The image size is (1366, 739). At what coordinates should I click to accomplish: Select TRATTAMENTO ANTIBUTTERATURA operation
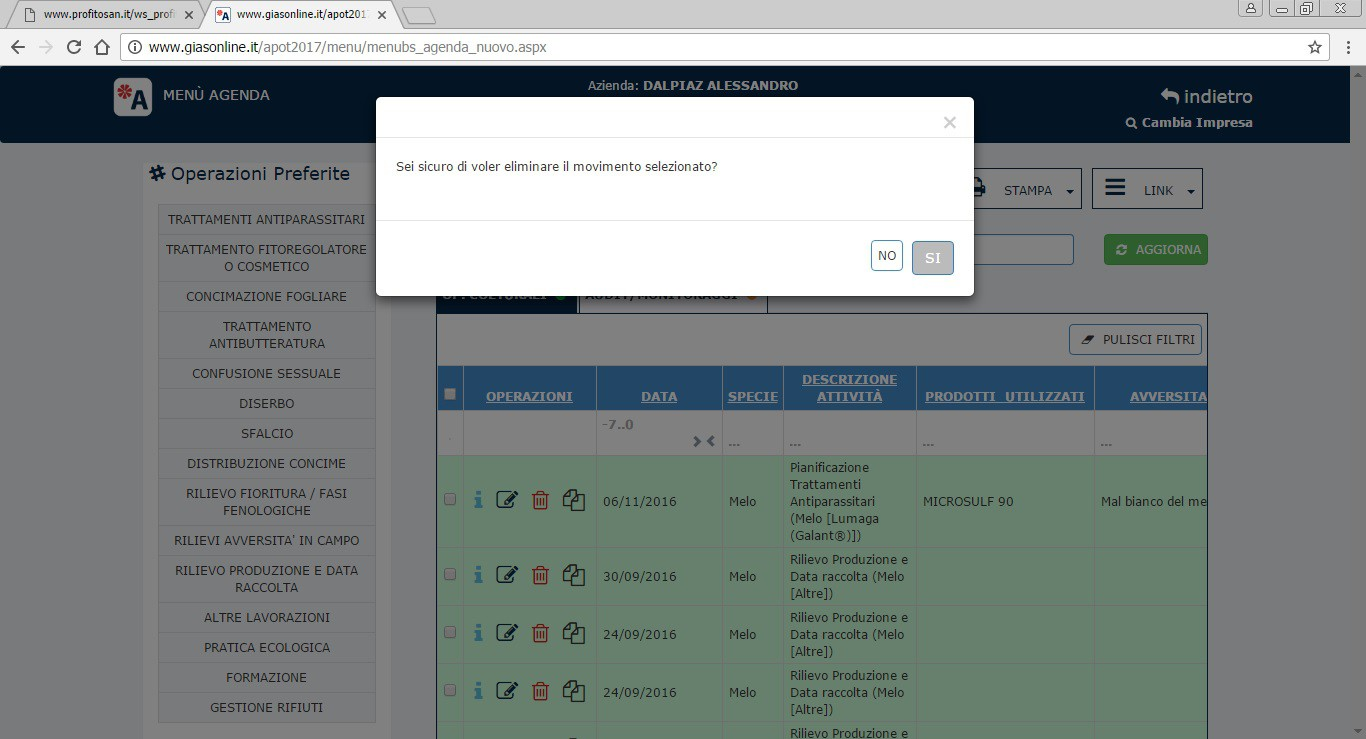266,335
